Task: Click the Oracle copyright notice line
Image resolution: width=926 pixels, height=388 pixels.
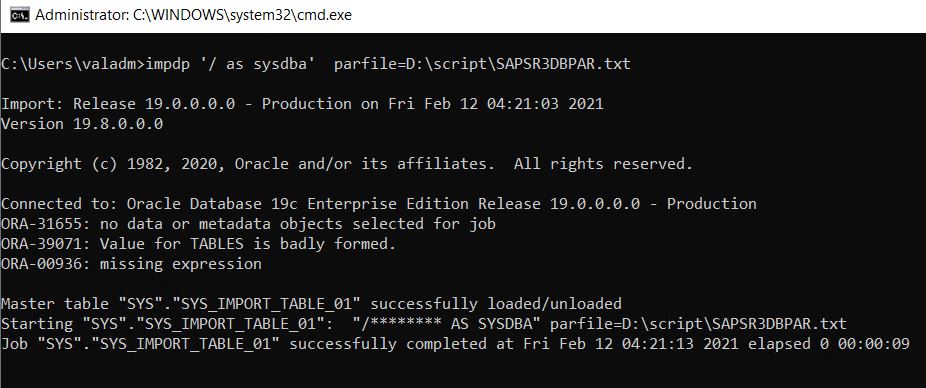Action: 347,164
